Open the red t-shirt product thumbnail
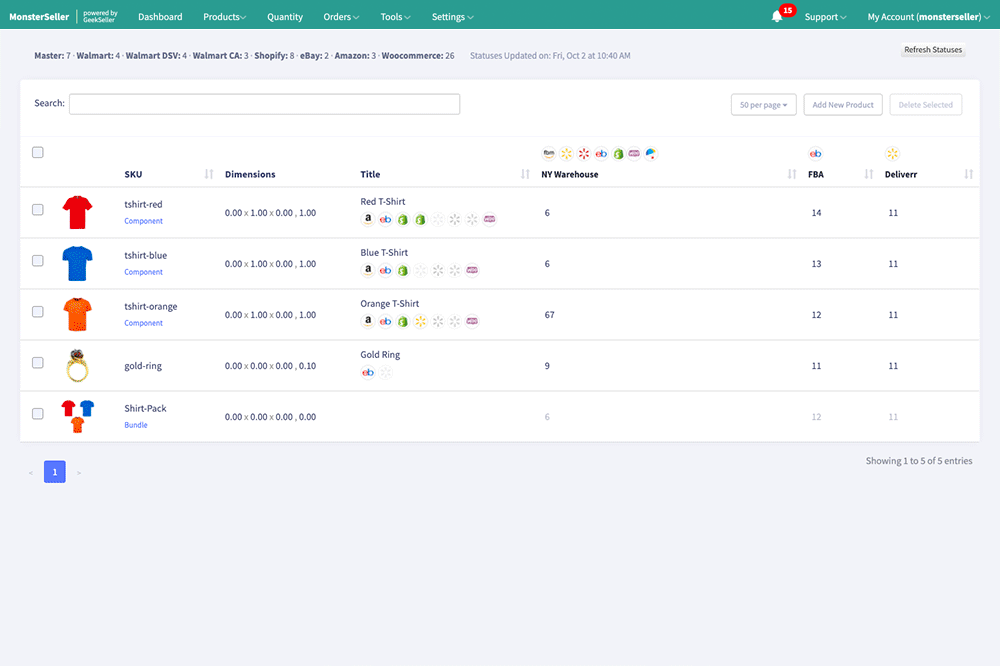The height and width of the screenshot is (666, 1000). (77, 212)
